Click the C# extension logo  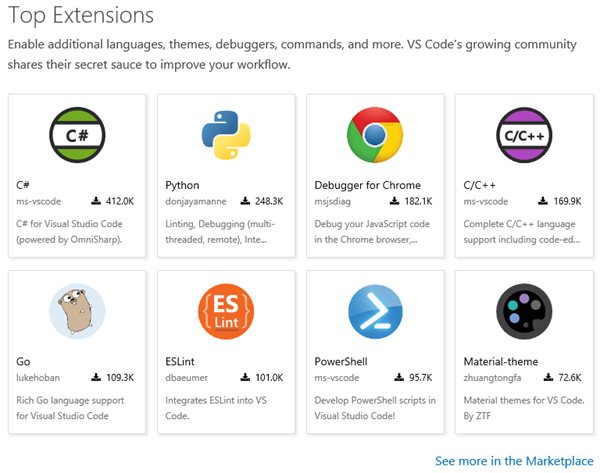(x=77, y=136)
